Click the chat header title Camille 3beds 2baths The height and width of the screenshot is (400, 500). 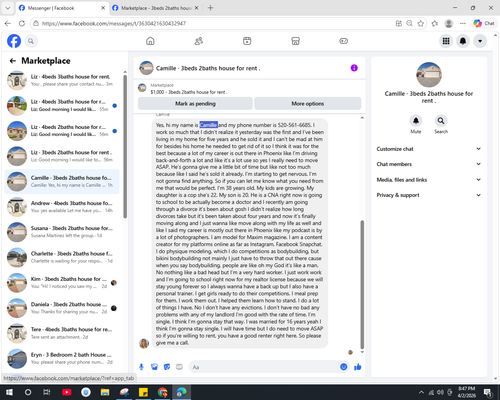[208, 68]
